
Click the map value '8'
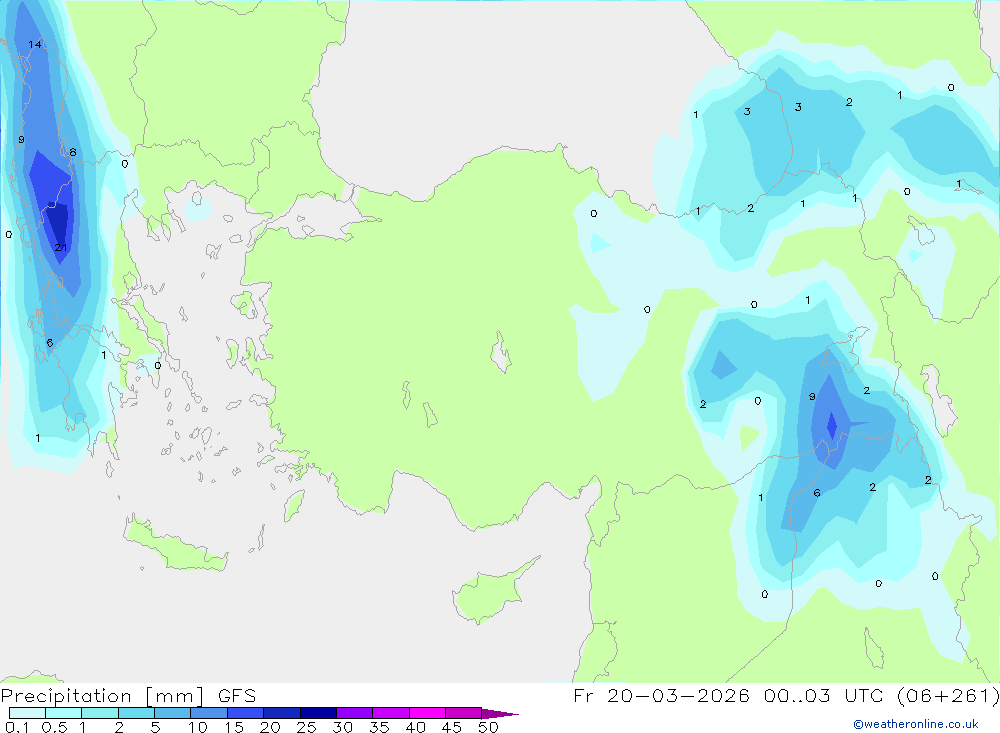click(73, 152)
